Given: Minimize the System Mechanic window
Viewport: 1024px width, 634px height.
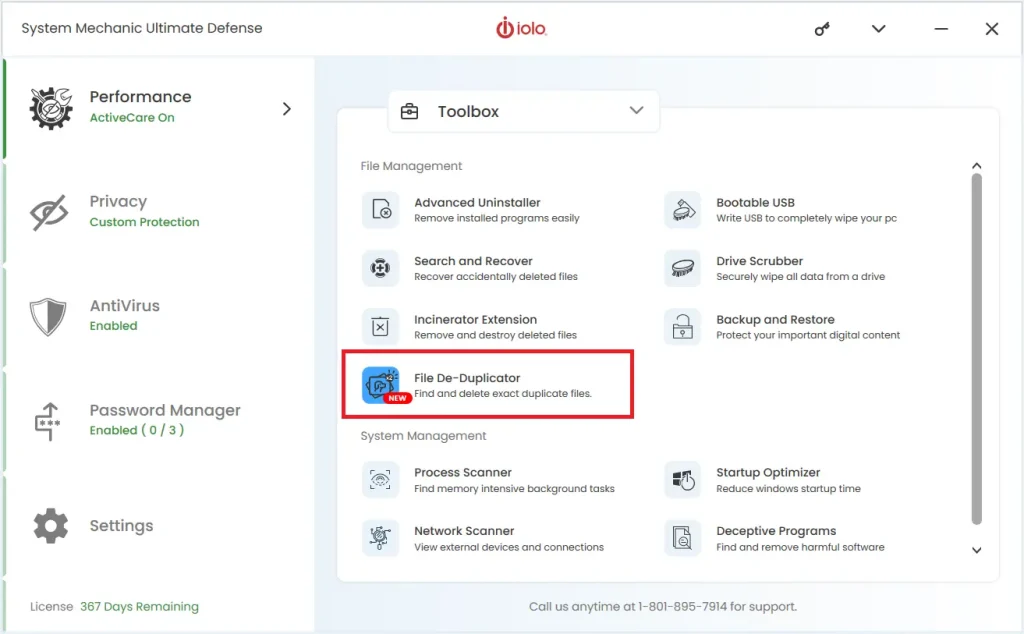Looking at the screenshot, I should tap(940, 29).
